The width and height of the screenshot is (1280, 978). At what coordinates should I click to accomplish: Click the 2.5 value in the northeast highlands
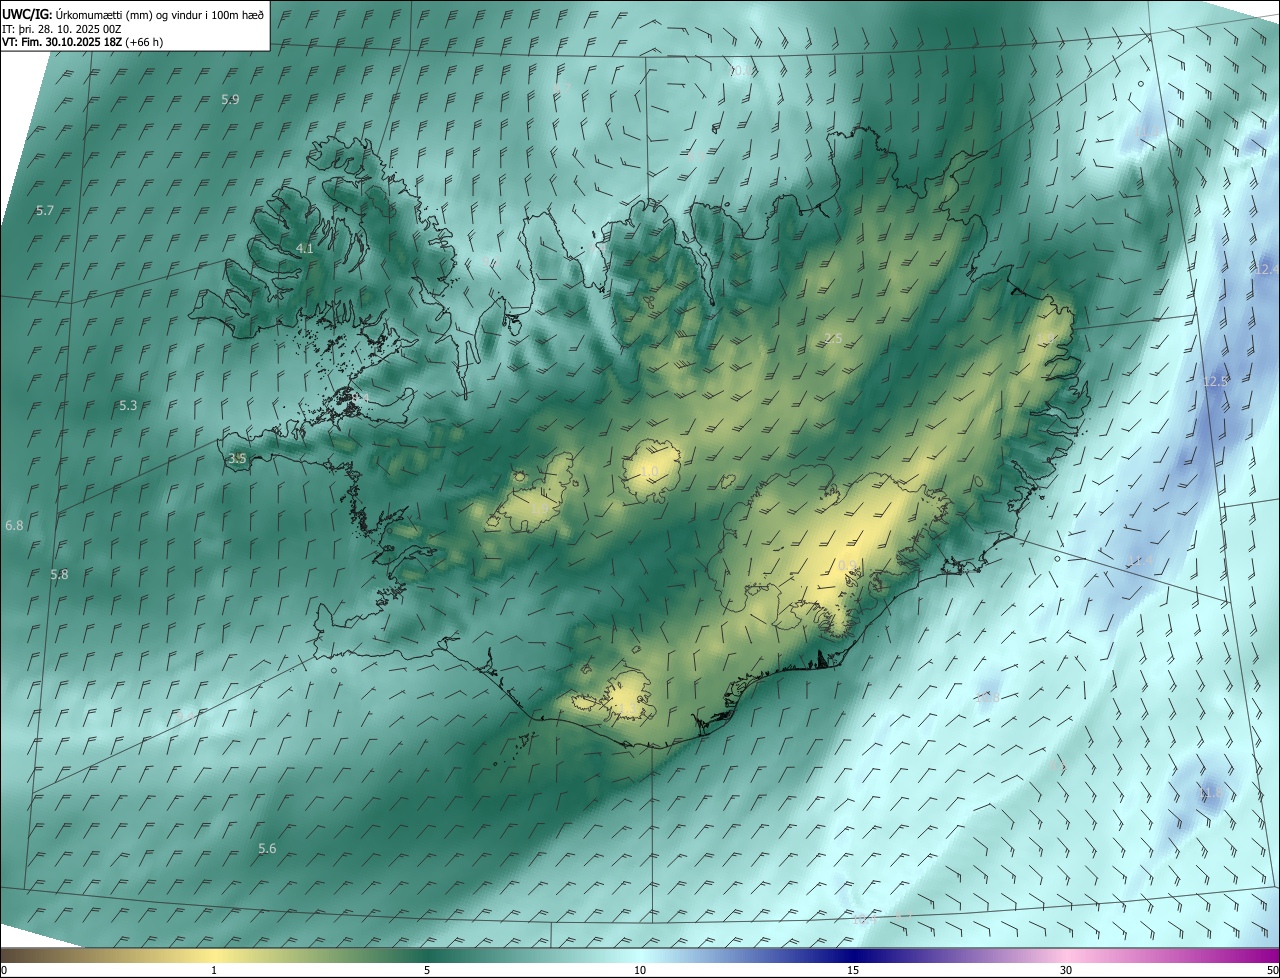[833, 339]
